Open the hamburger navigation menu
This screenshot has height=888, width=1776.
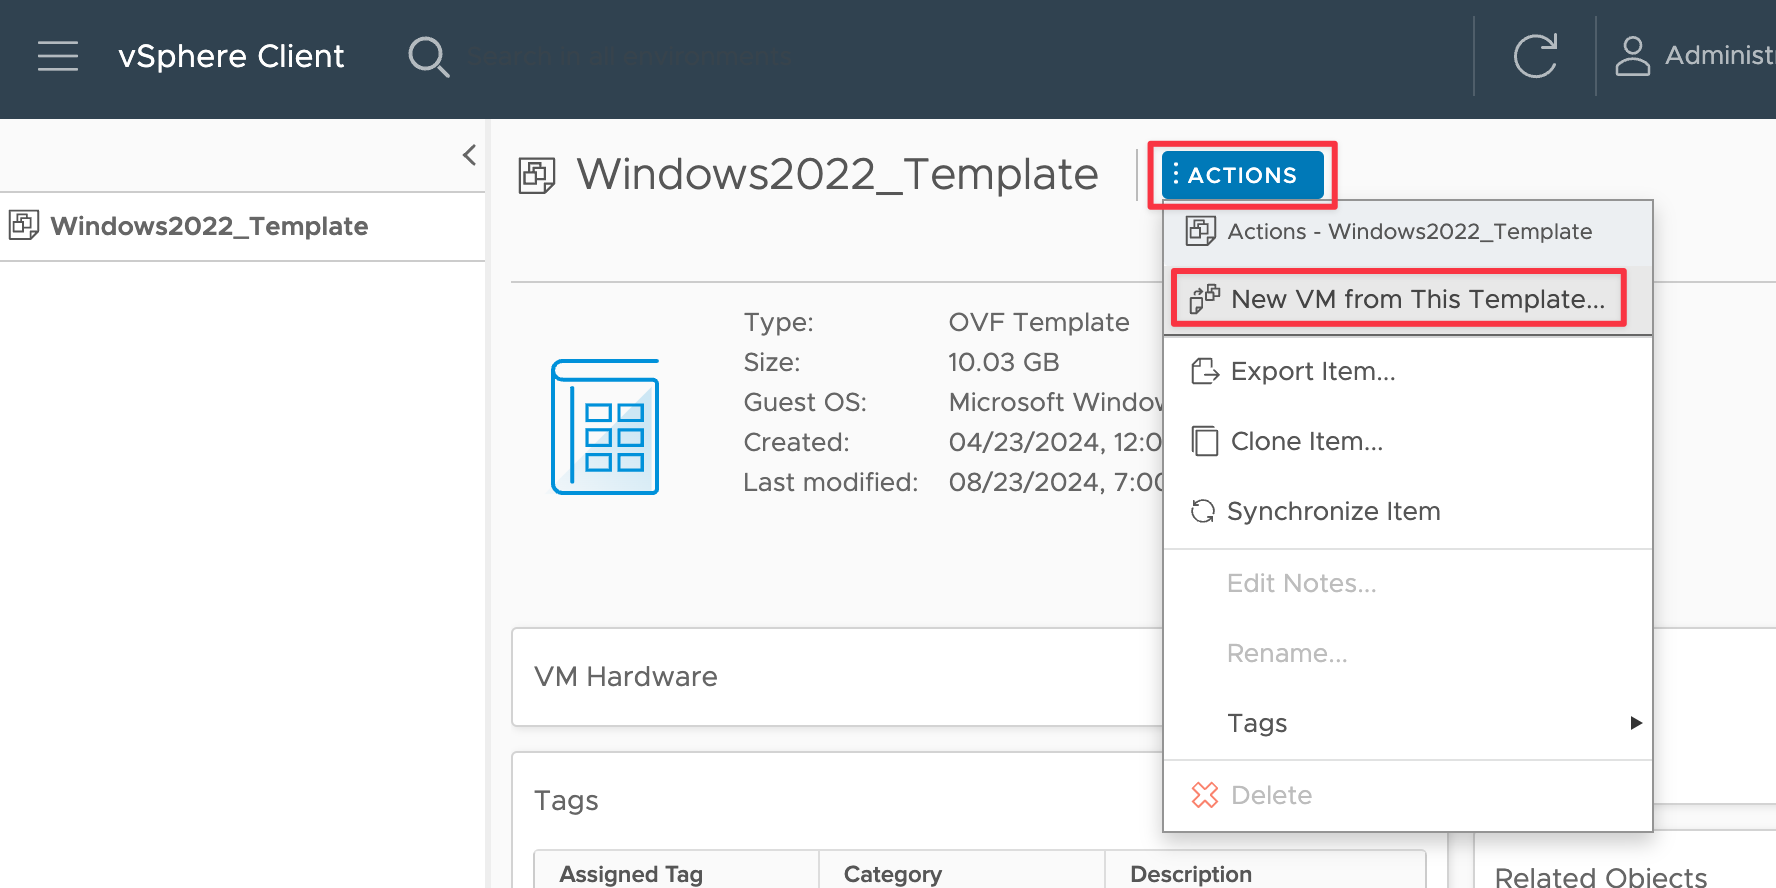58,56
